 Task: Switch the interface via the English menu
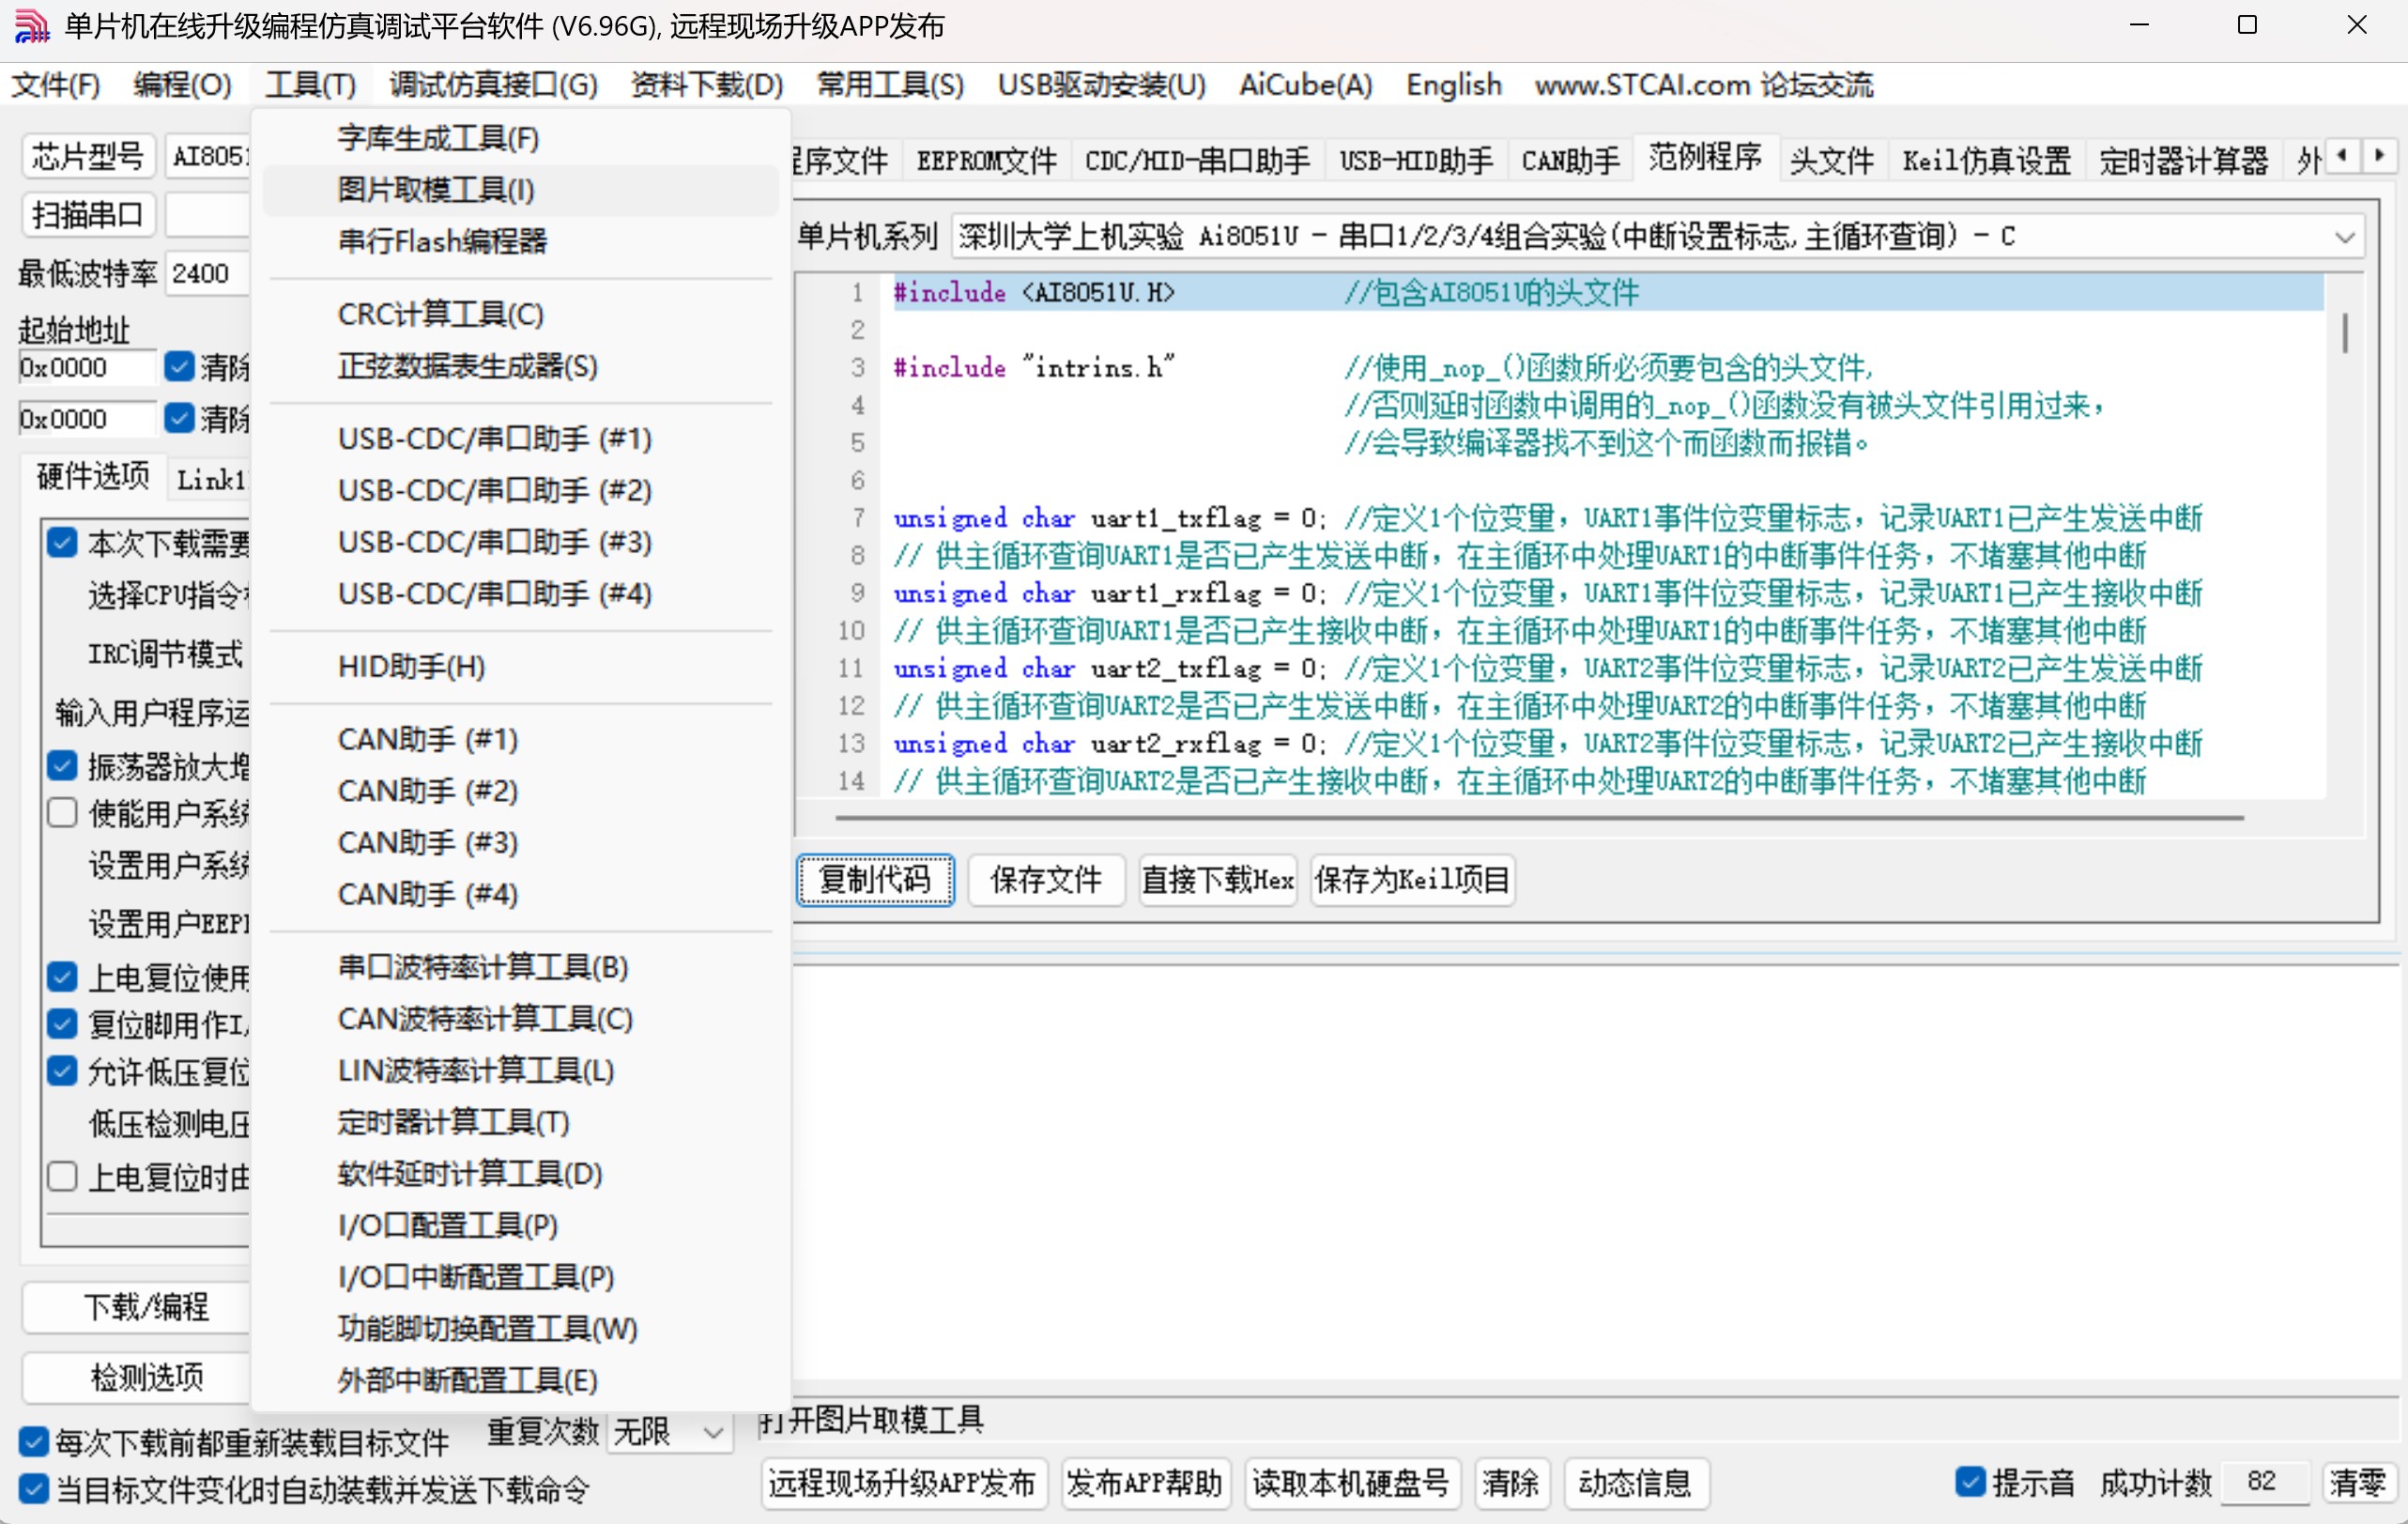(1452, 85)
